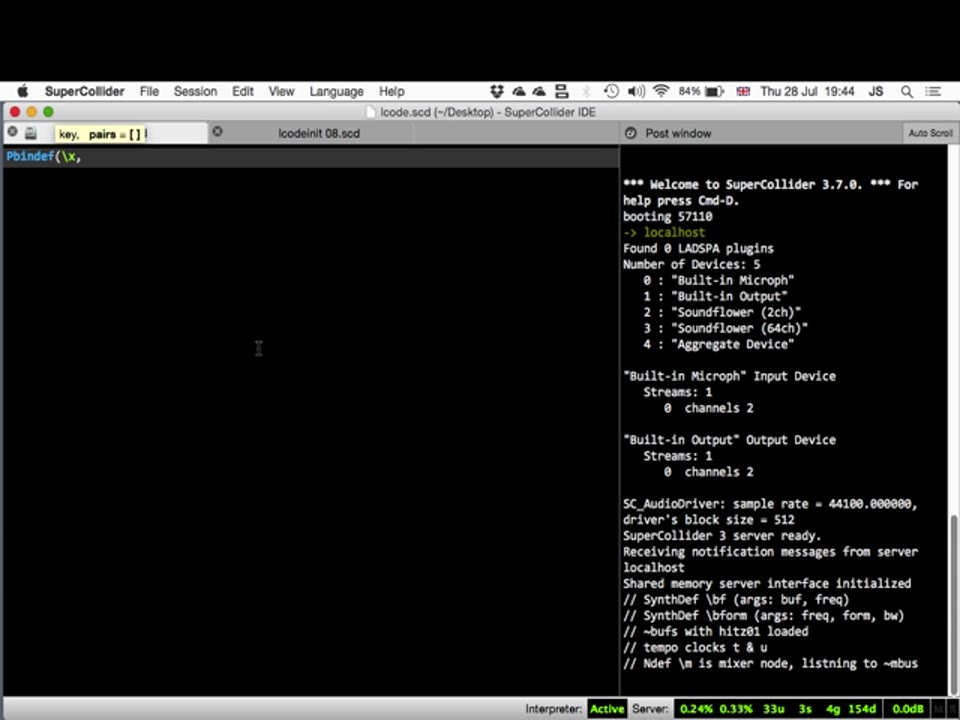Viewport: 960px width, 720px height.
Task: Open the File menu
Action: (x=149, y=92)
